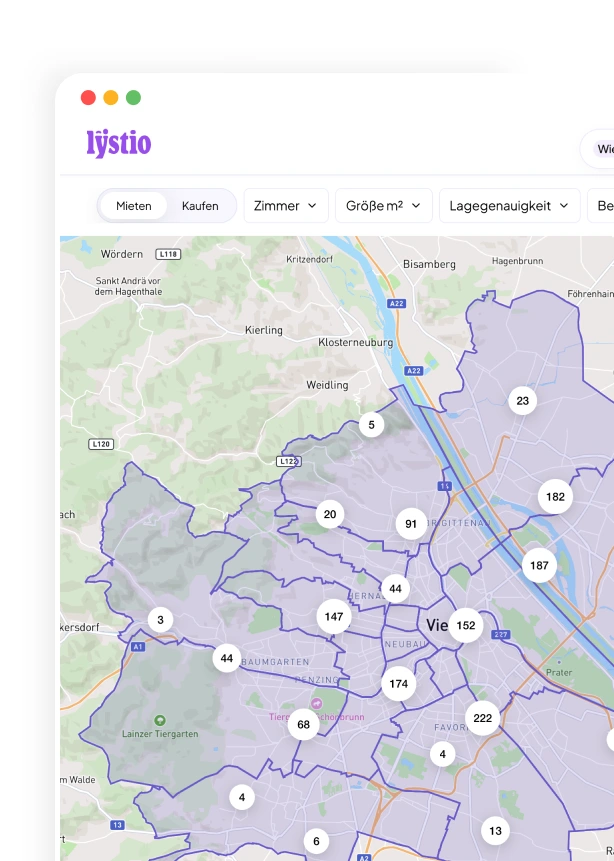Image resolution: width=614 pixels, height=861 pixels.
Task: Open the 182 listings map cluster
Action: click(555, 497)
